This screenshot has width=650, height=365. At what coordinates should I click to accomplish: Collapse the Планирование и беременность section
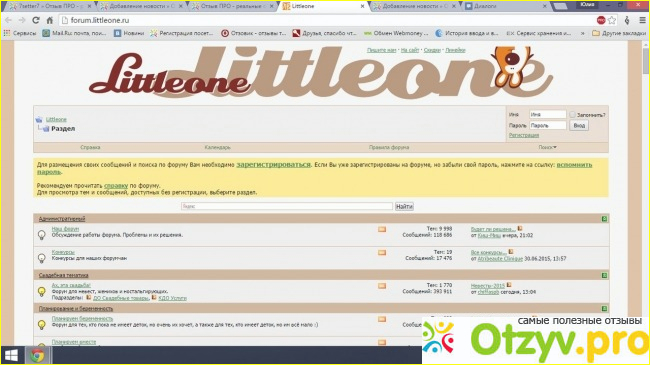click(x=604, y=309)
